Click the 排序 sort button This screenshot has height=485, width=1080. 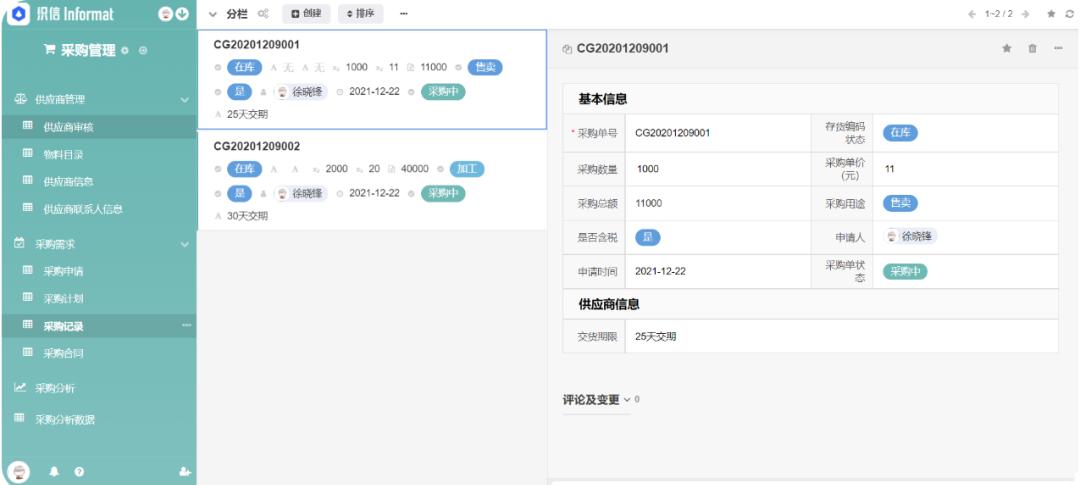(360, 14)
